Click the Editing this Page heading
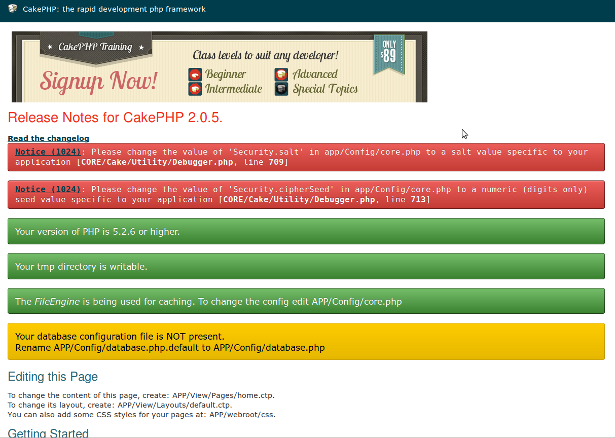This screenshot has width=615, height=438. click(x=52, y=377)
